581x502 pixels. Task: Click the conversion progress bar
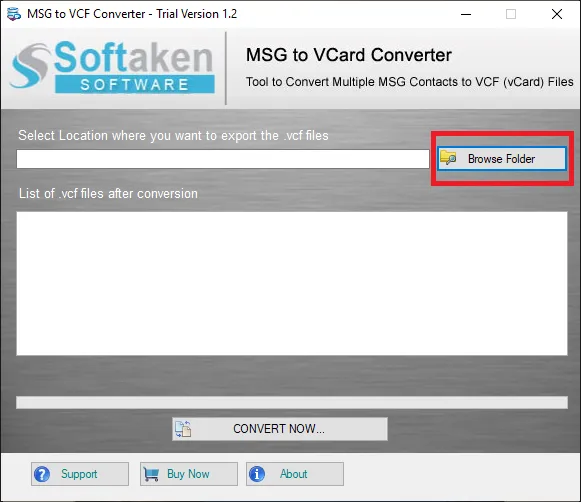[x=292, y=402]
